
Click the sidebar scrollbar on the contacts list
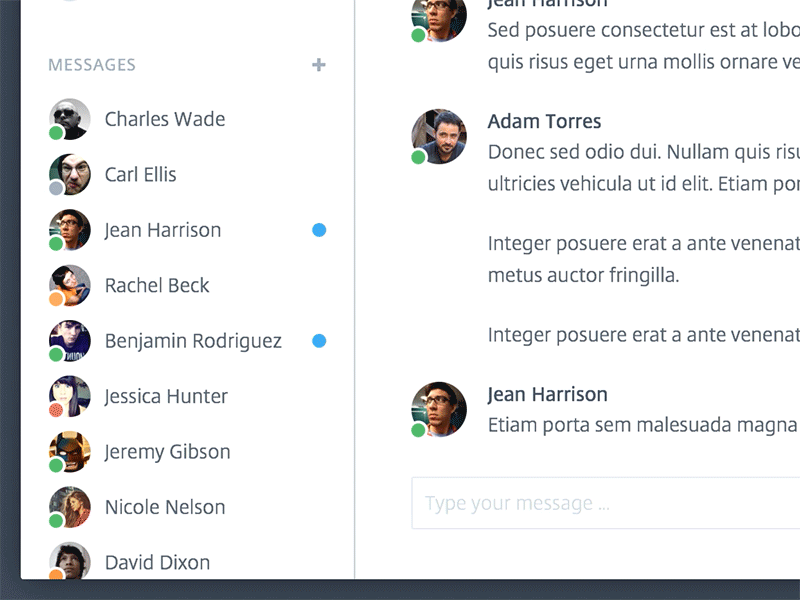pos(352,300)
